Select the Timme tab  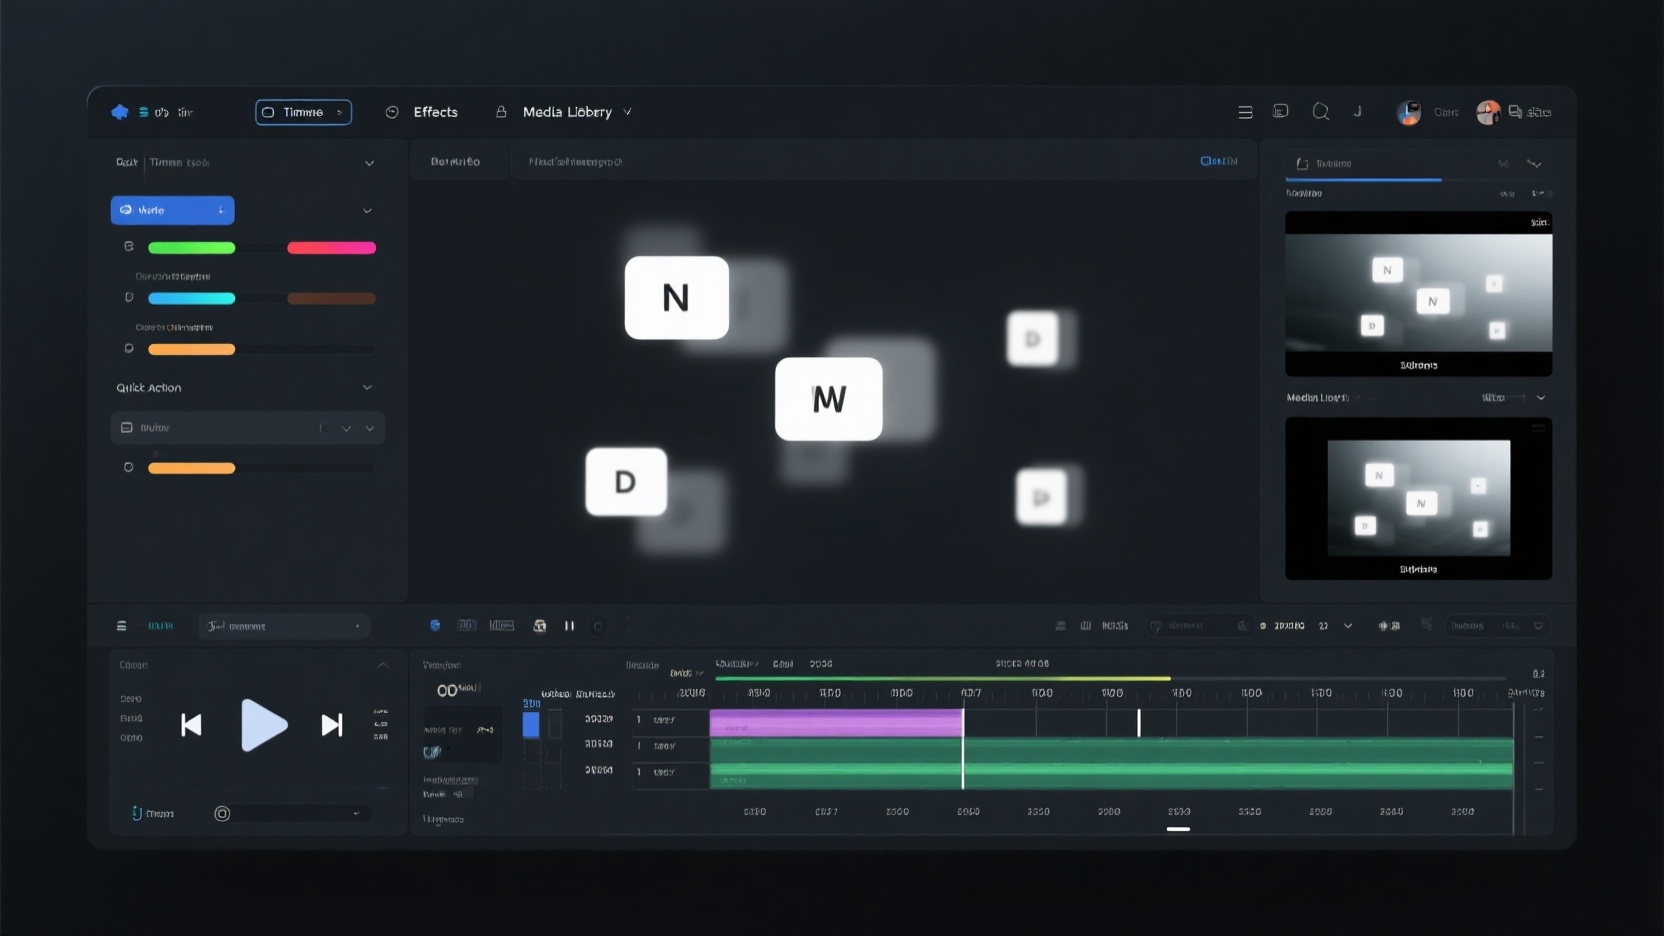pyautogui.click(x=303, y=112)
